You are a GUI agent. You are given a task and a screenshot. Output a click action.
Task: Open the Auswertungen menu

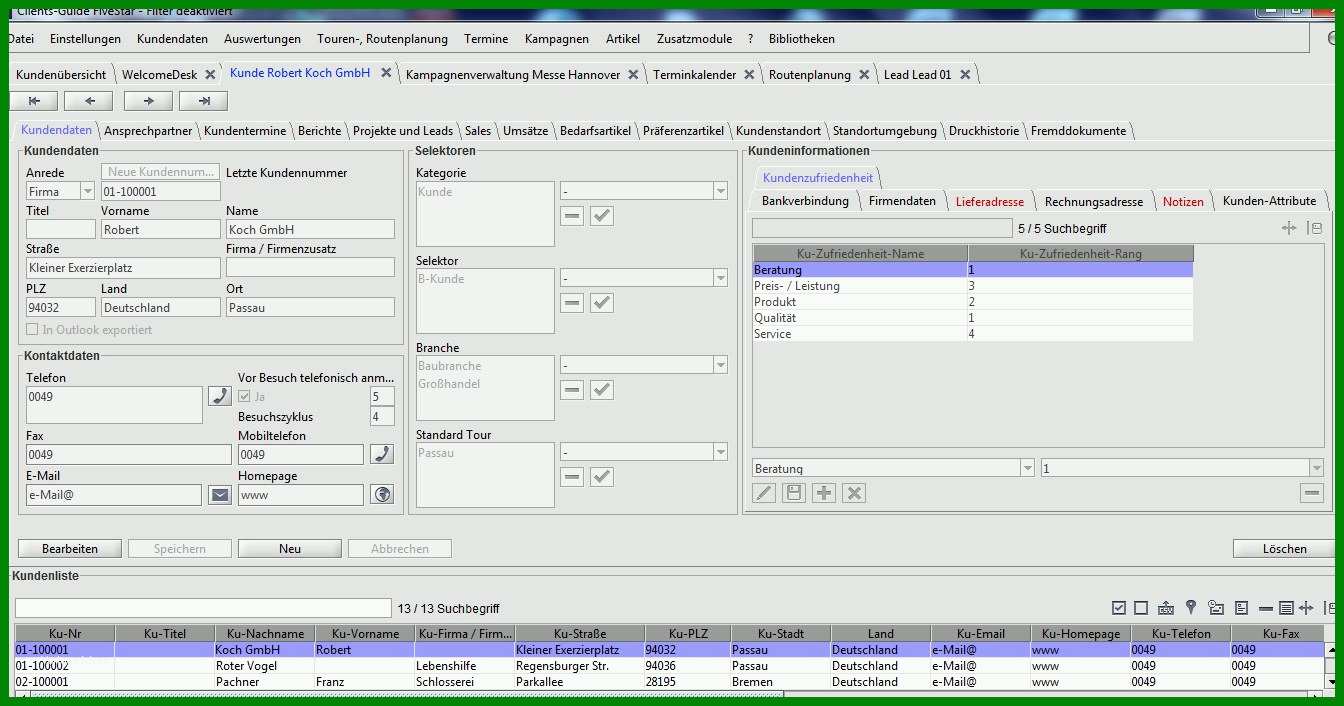point(262,39)
